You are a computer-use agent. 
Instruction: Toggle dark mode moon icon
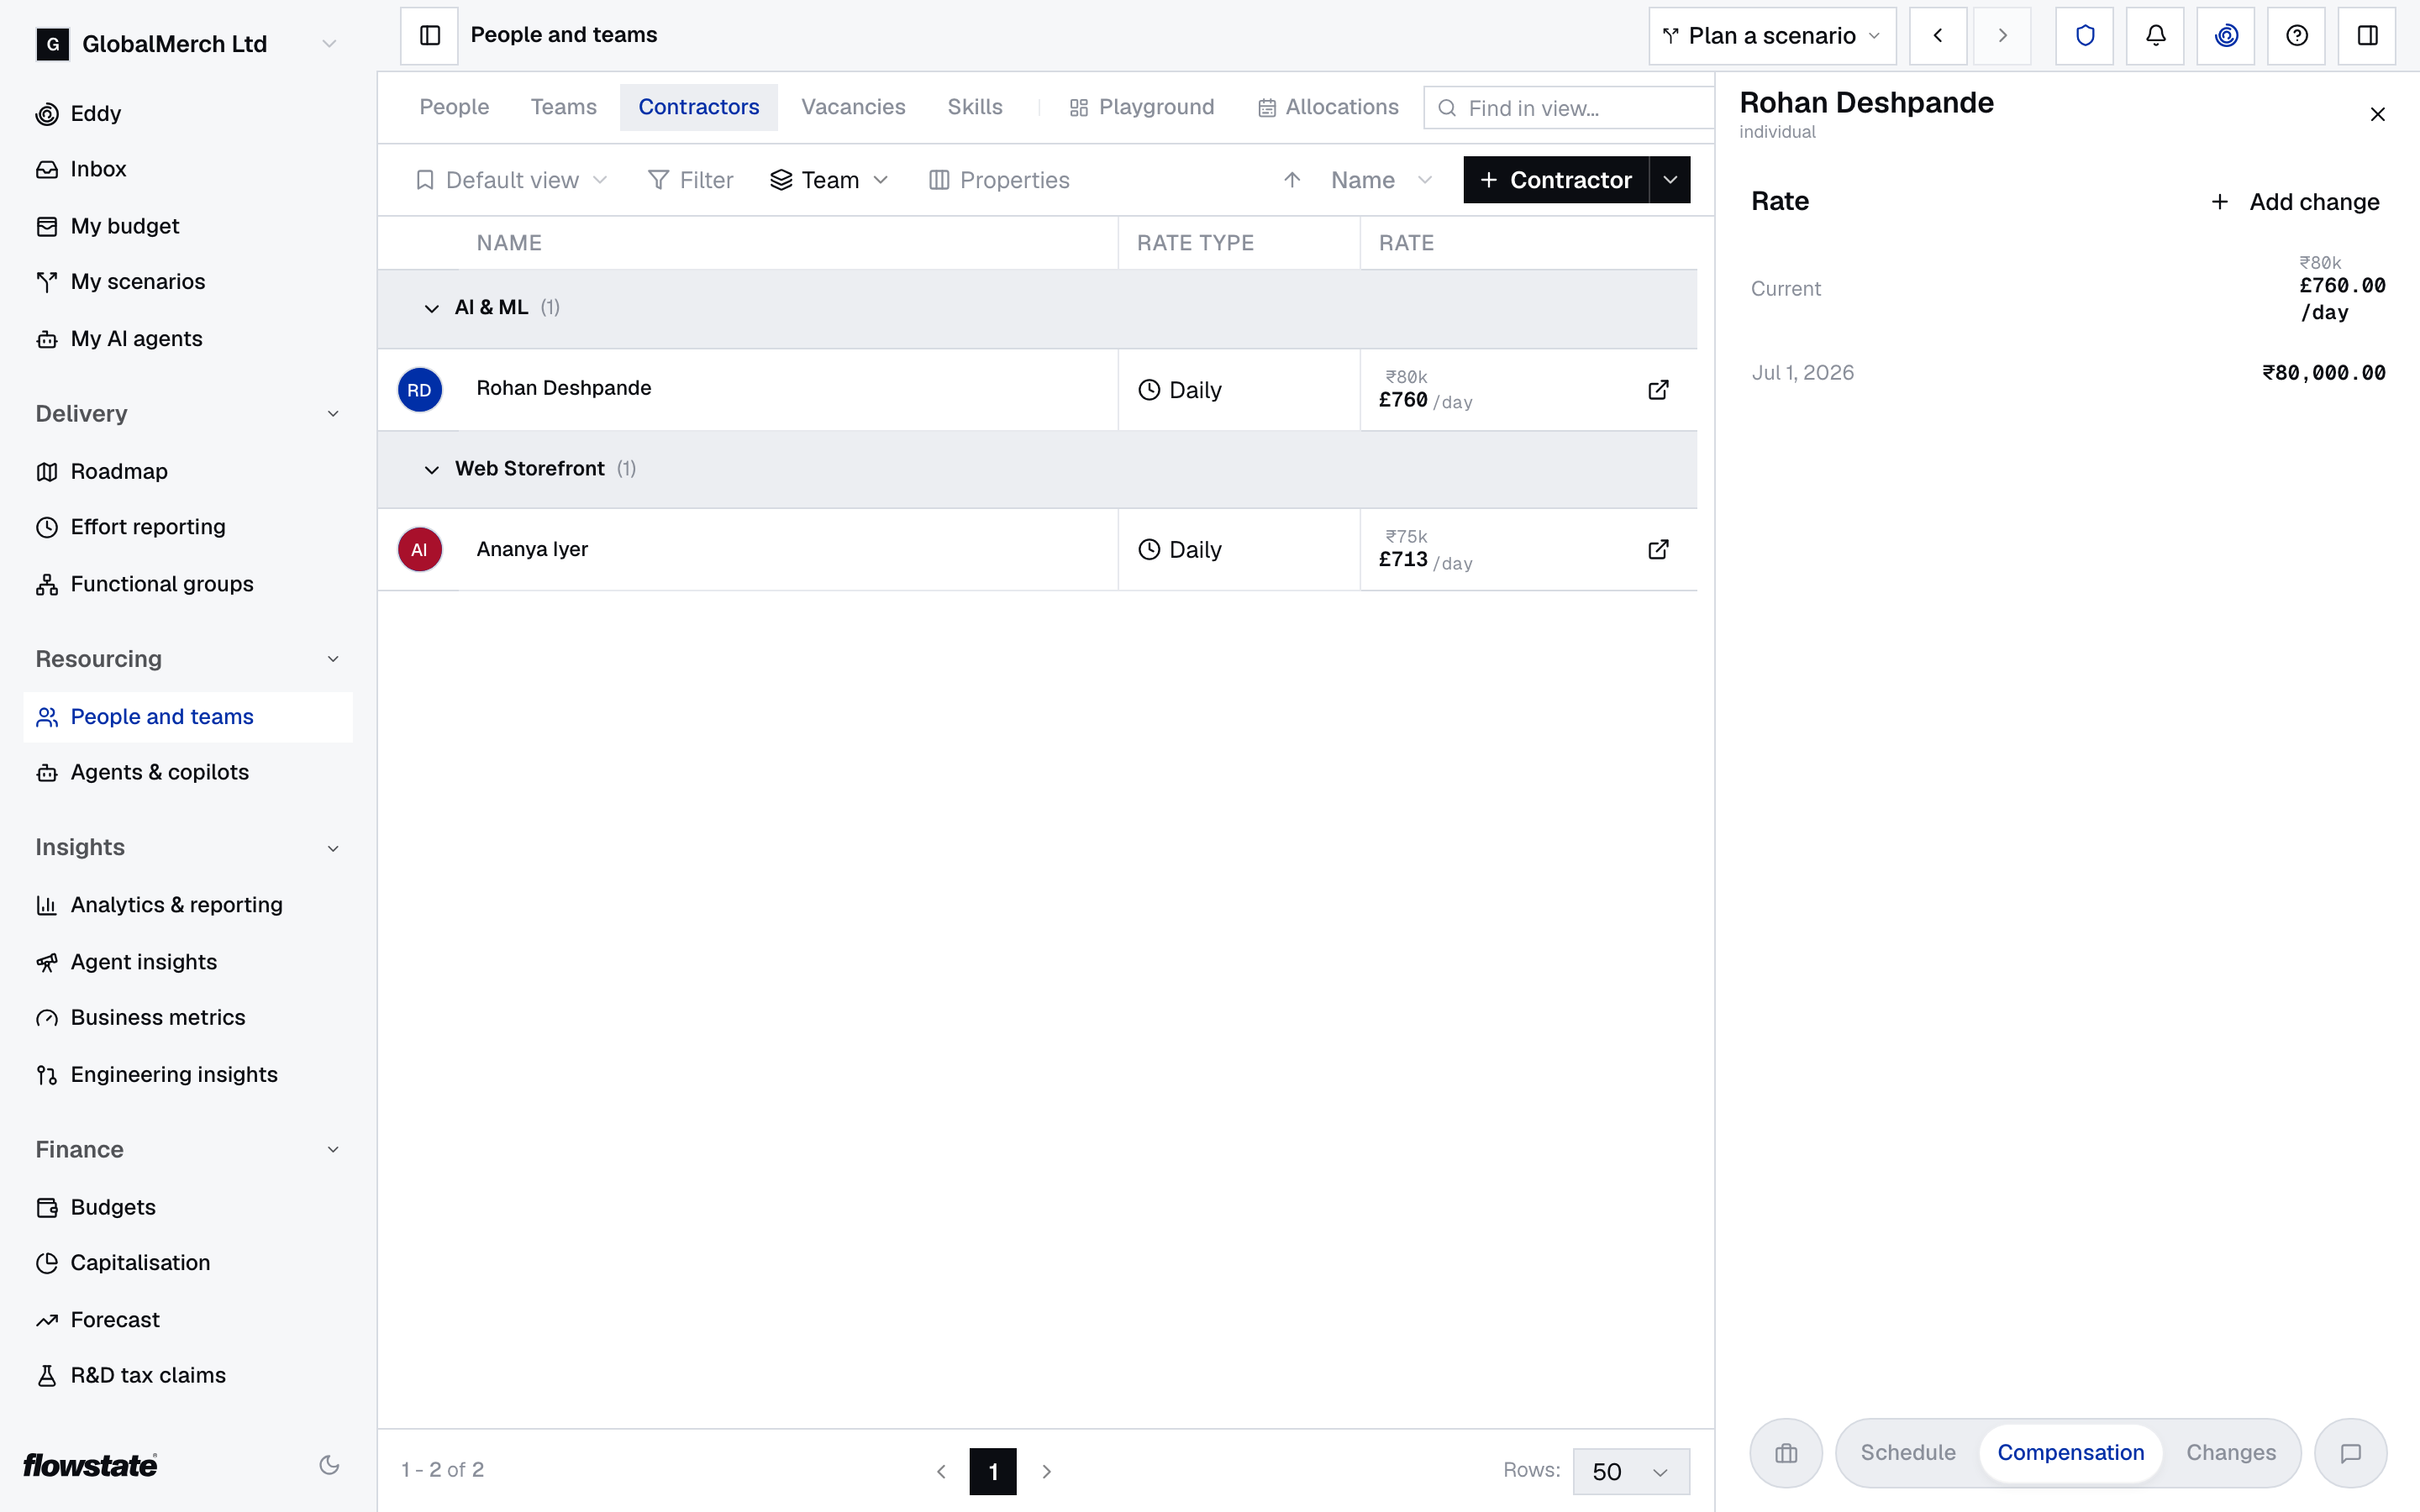[x=329, y=1465]
